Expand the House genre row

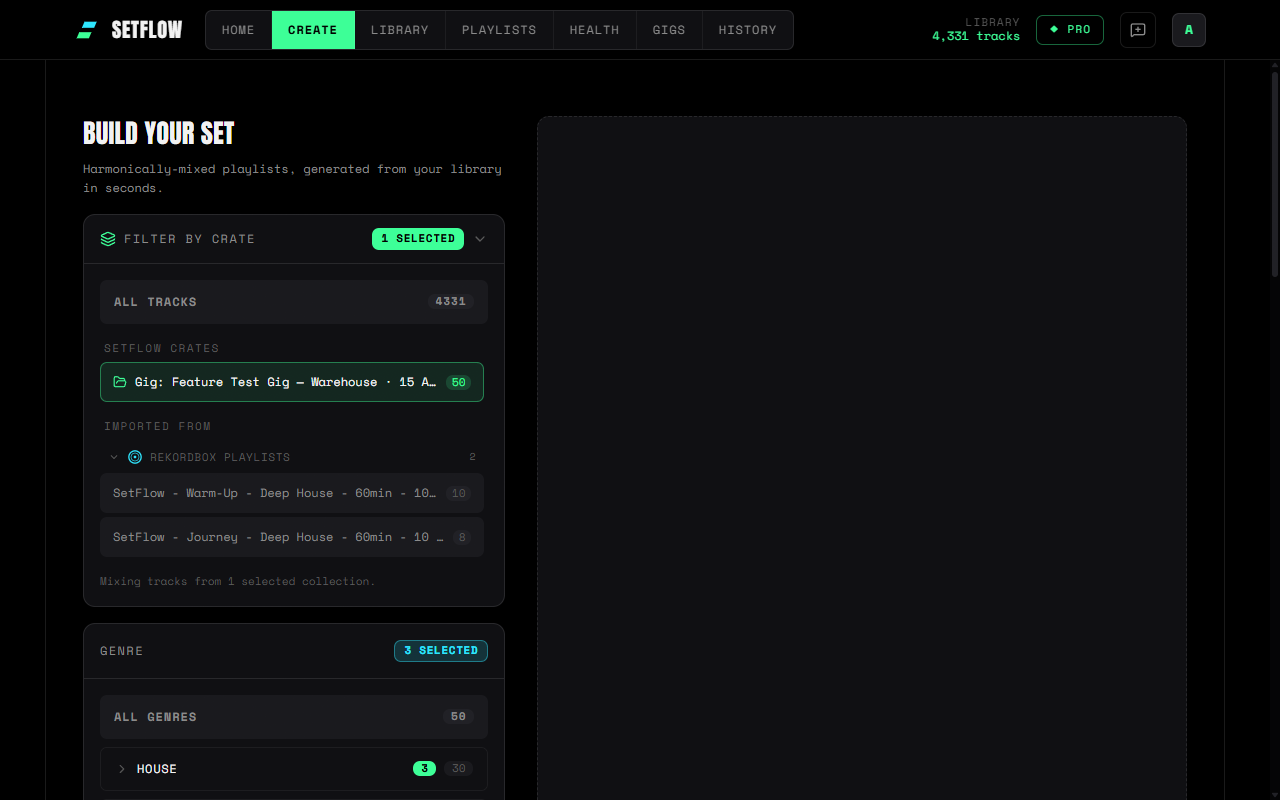(x=122, y=769)
